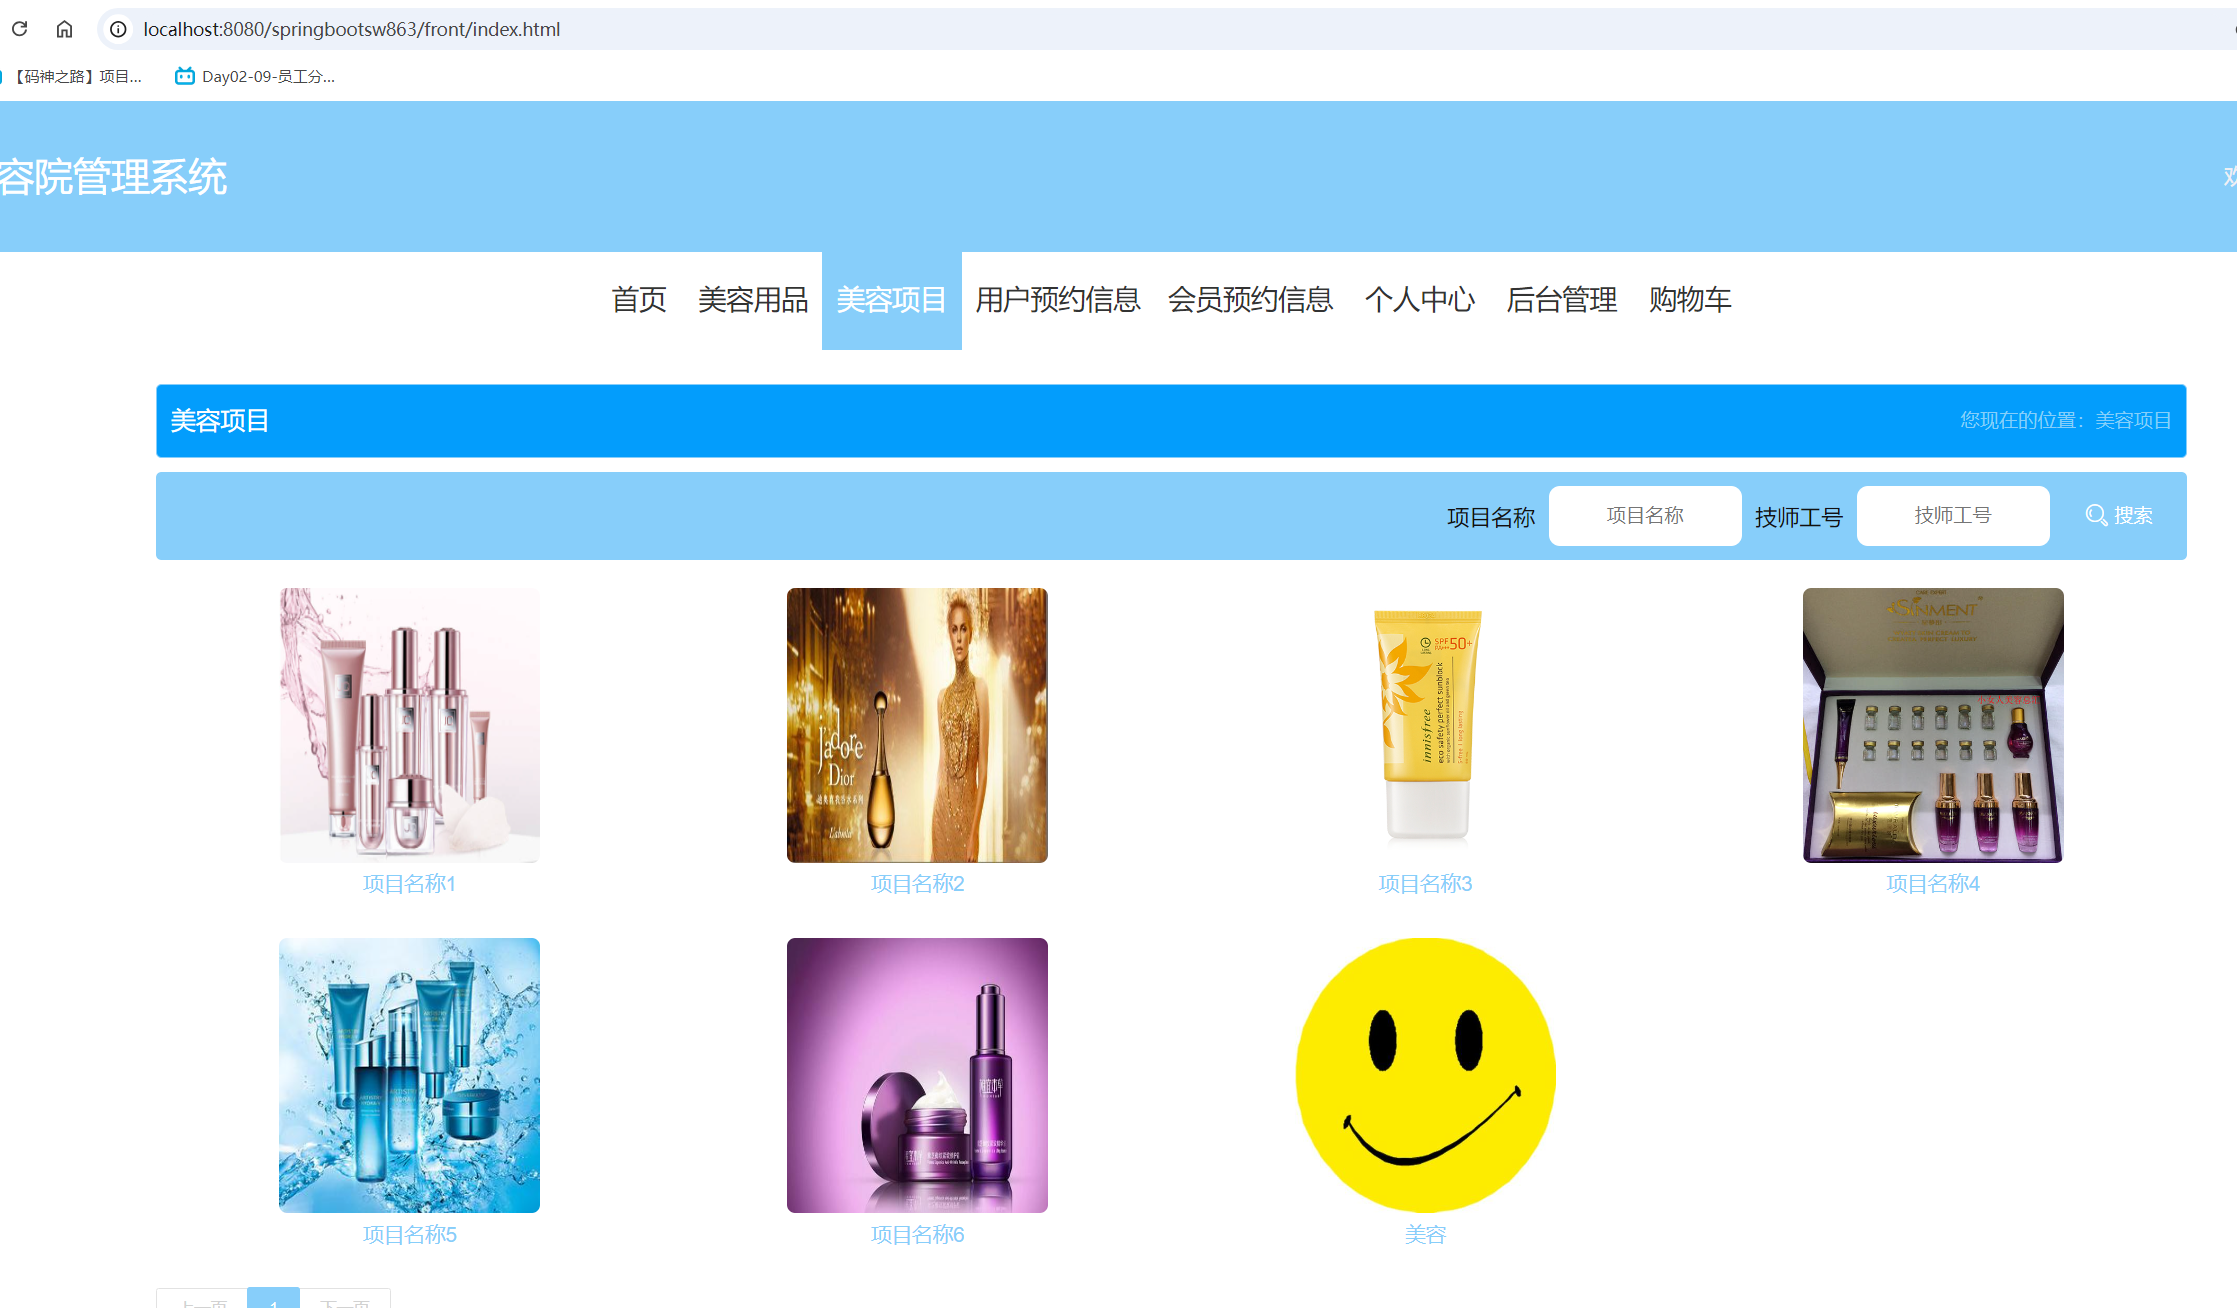The height and width of the screenshot is (1308, 2237).
Task: Open the Dior perfume image
Action: click(917, 725)
